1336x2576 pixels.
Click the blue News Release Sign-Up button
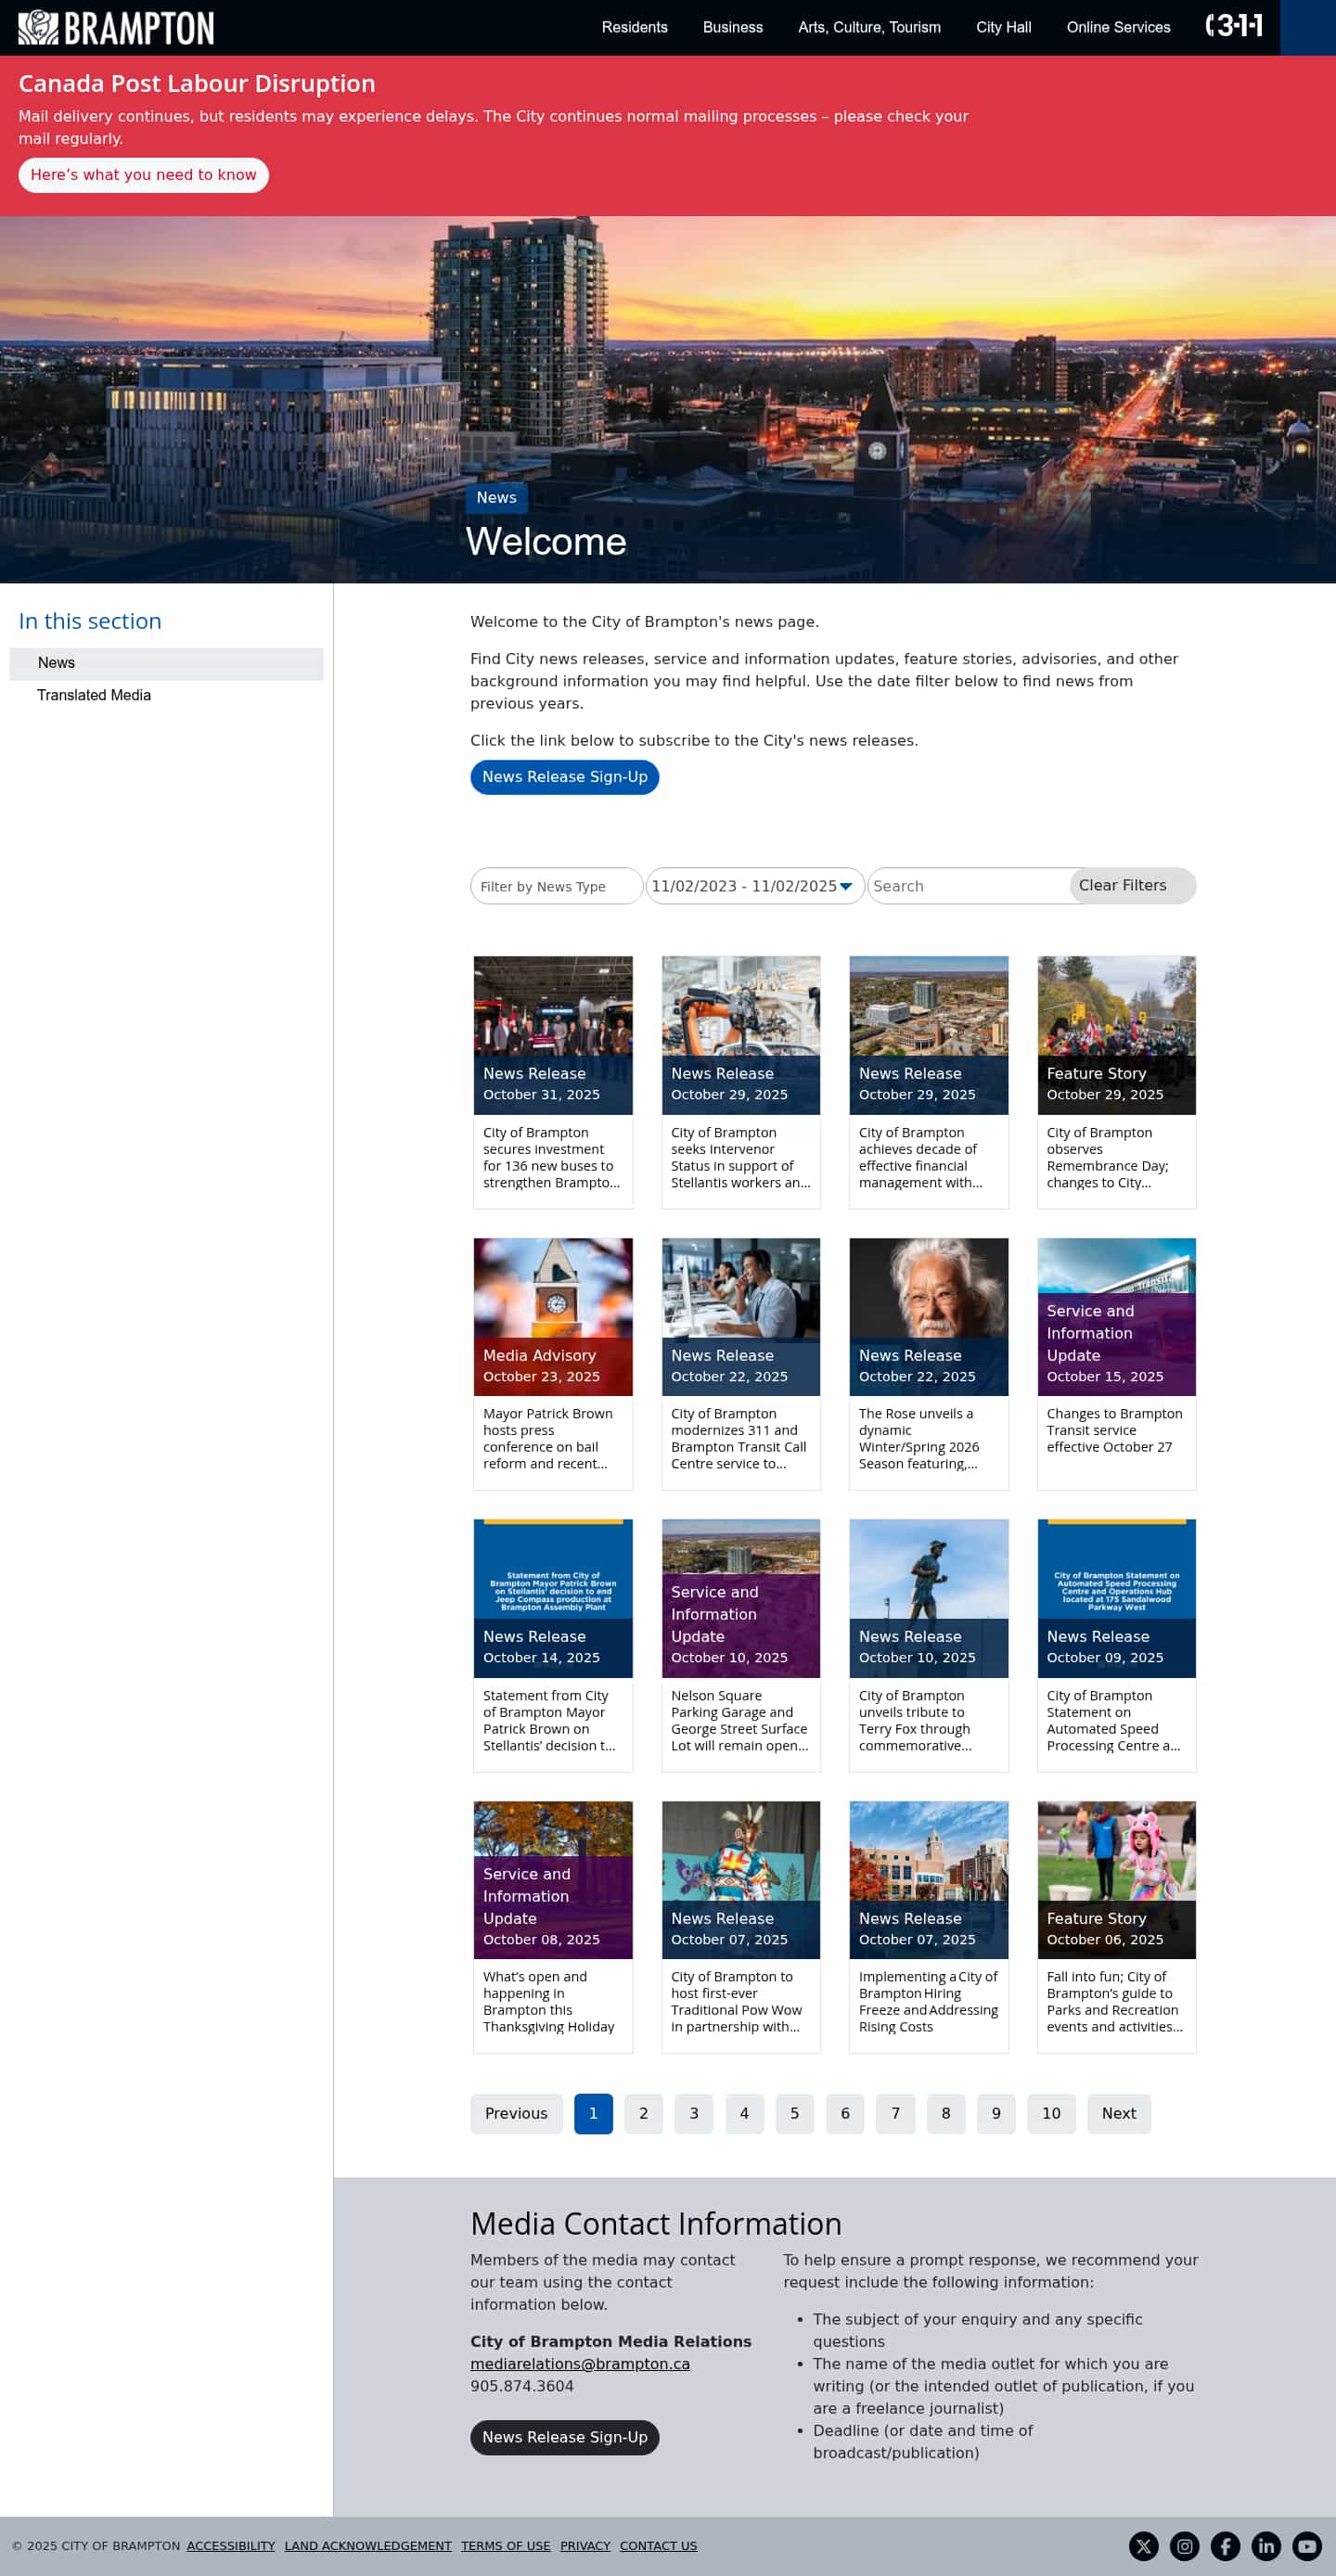(x=564, y=777)
